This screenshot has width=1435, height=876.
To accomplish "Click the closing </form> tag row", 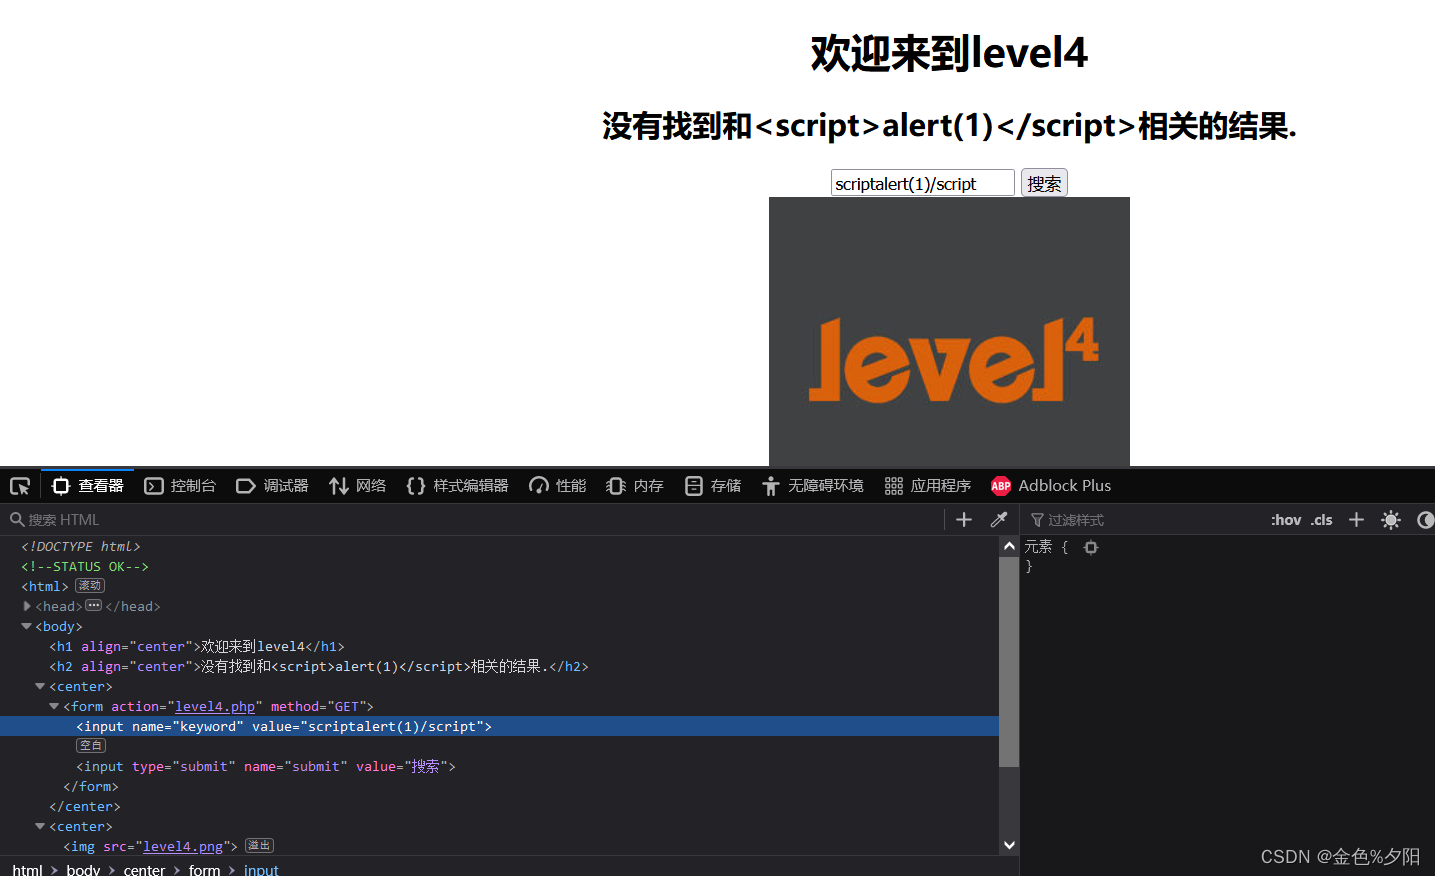I will tap(499, 786).
